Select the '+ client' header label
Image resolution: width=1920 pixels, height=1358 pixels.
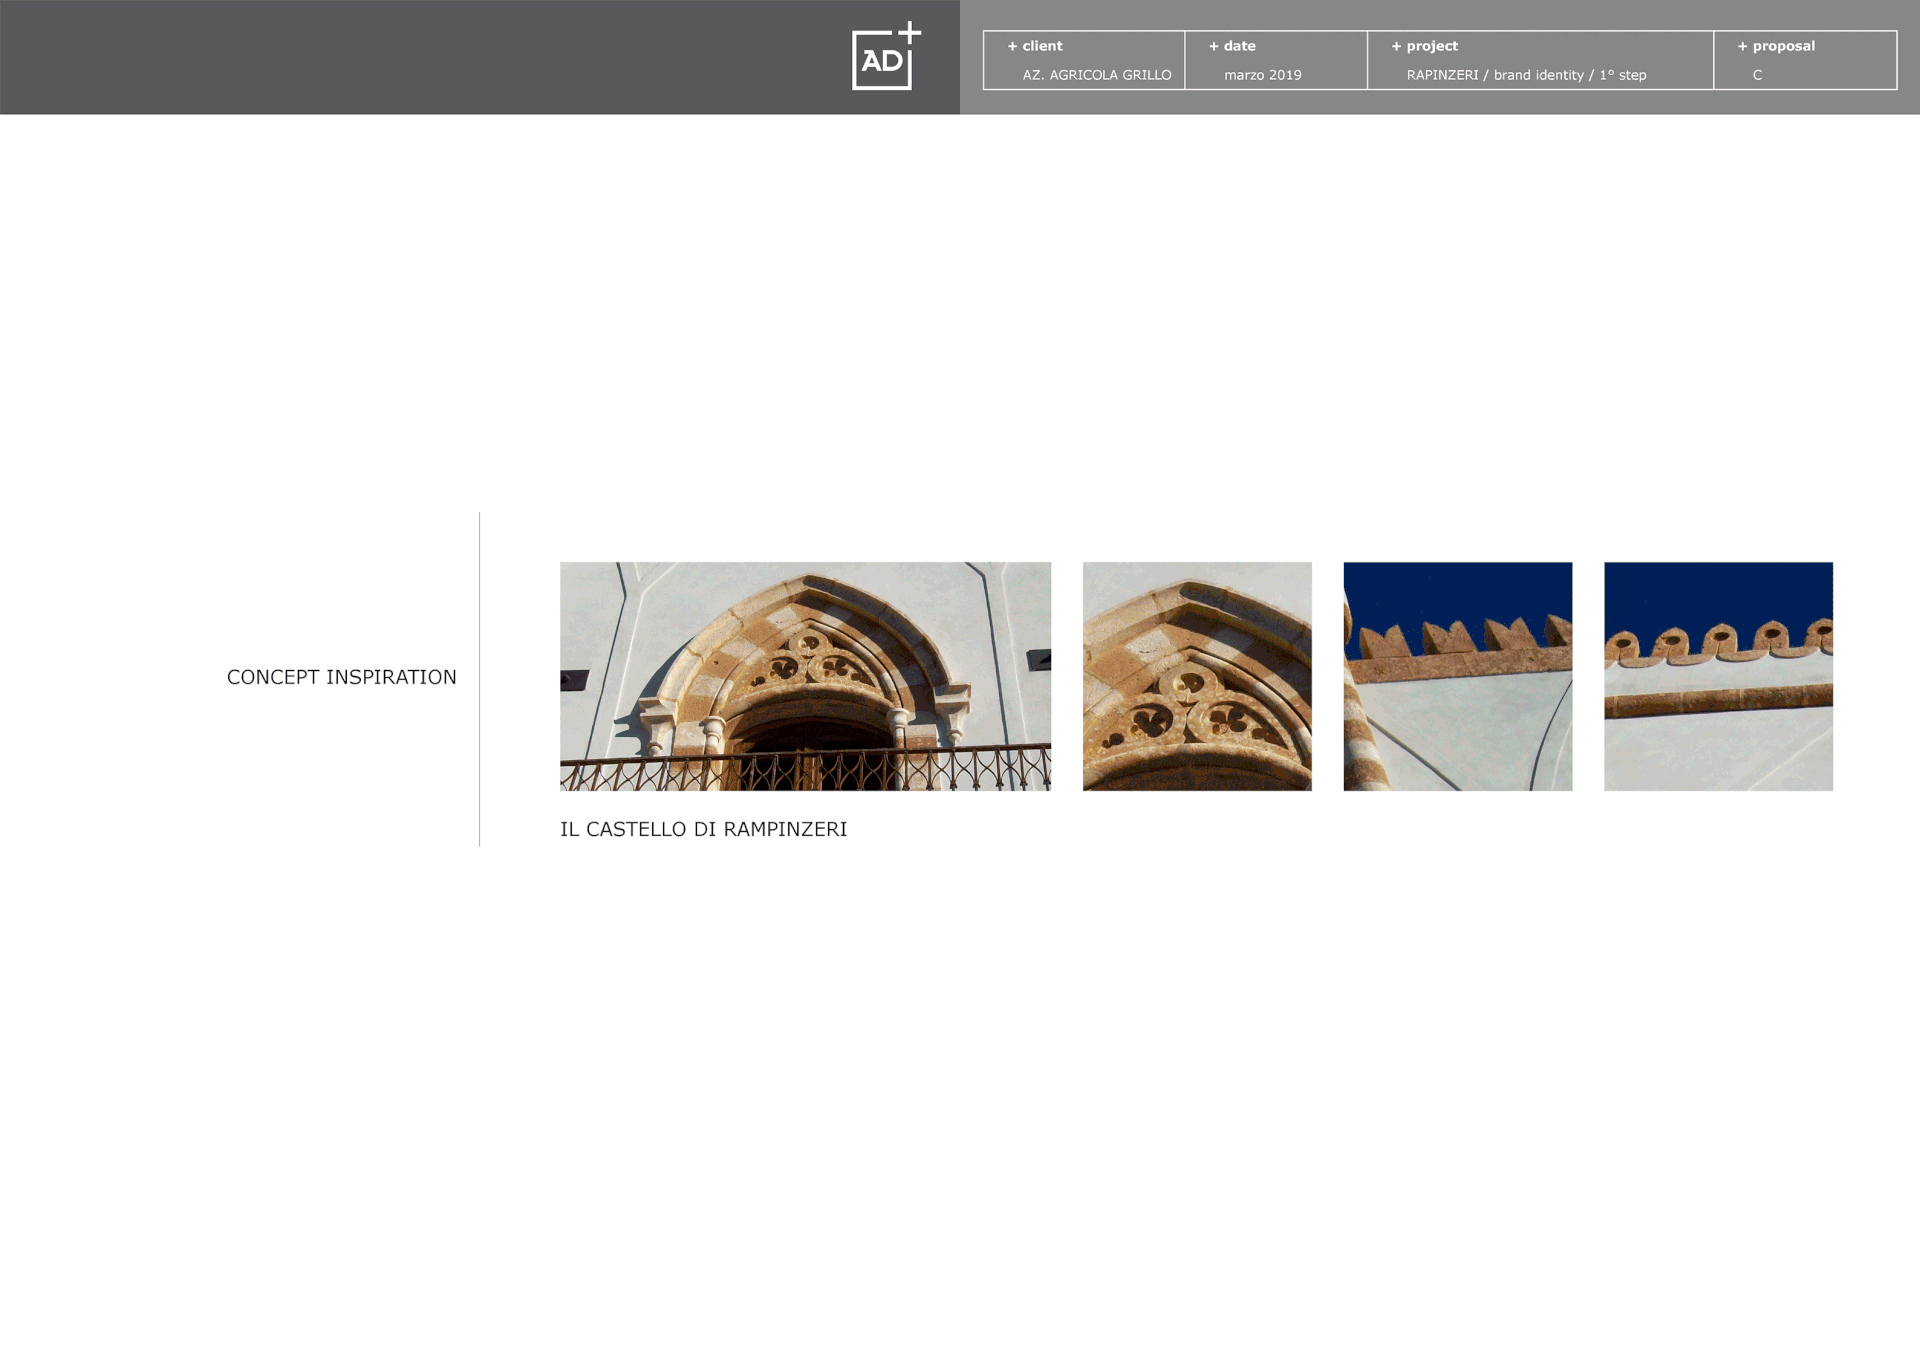pos(1035,46)
